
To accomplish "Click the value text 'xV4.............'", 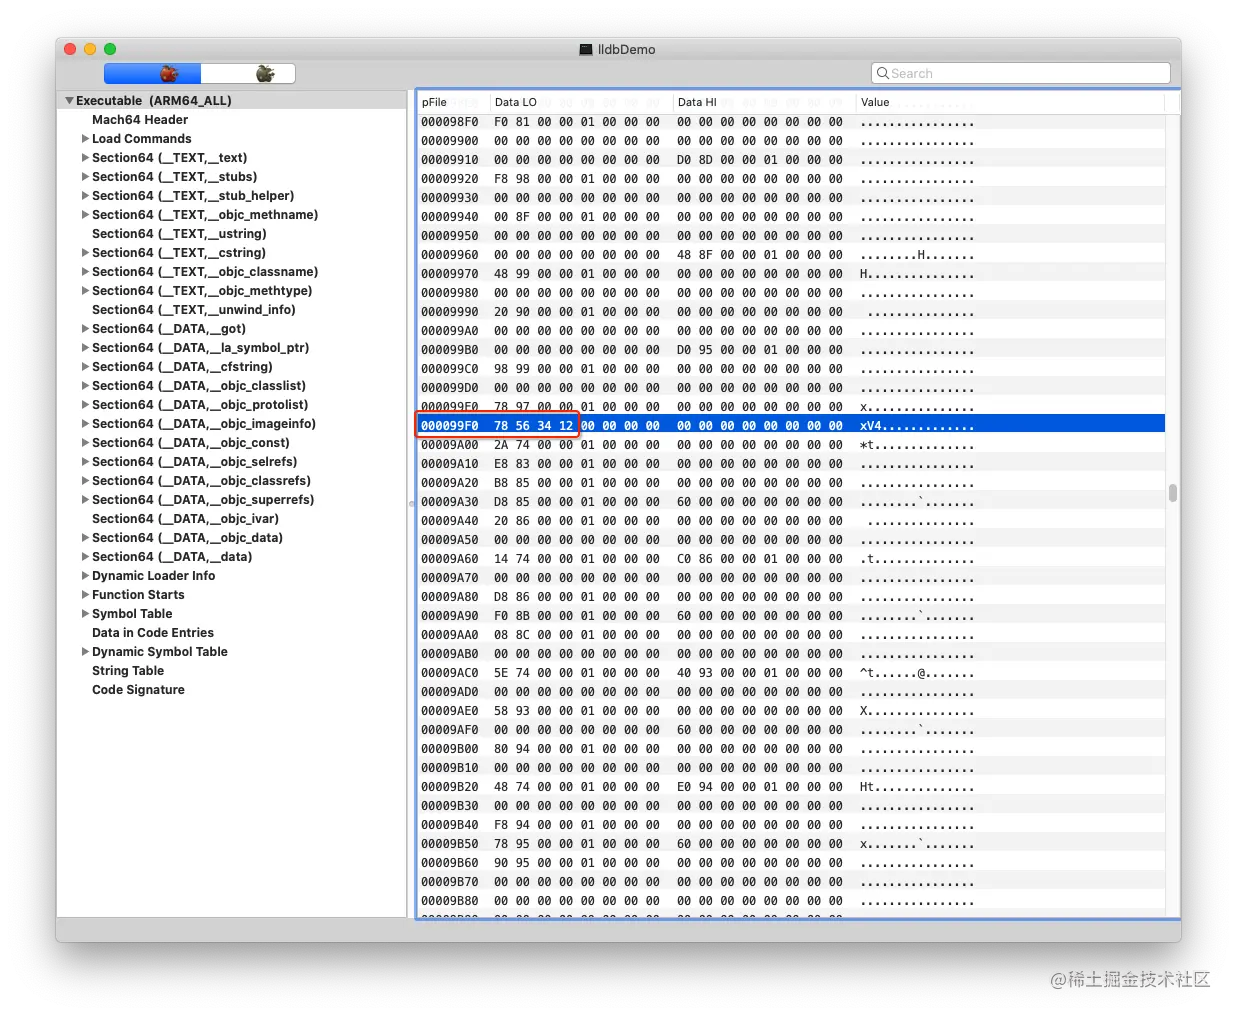I will click(x=917, y=426).
